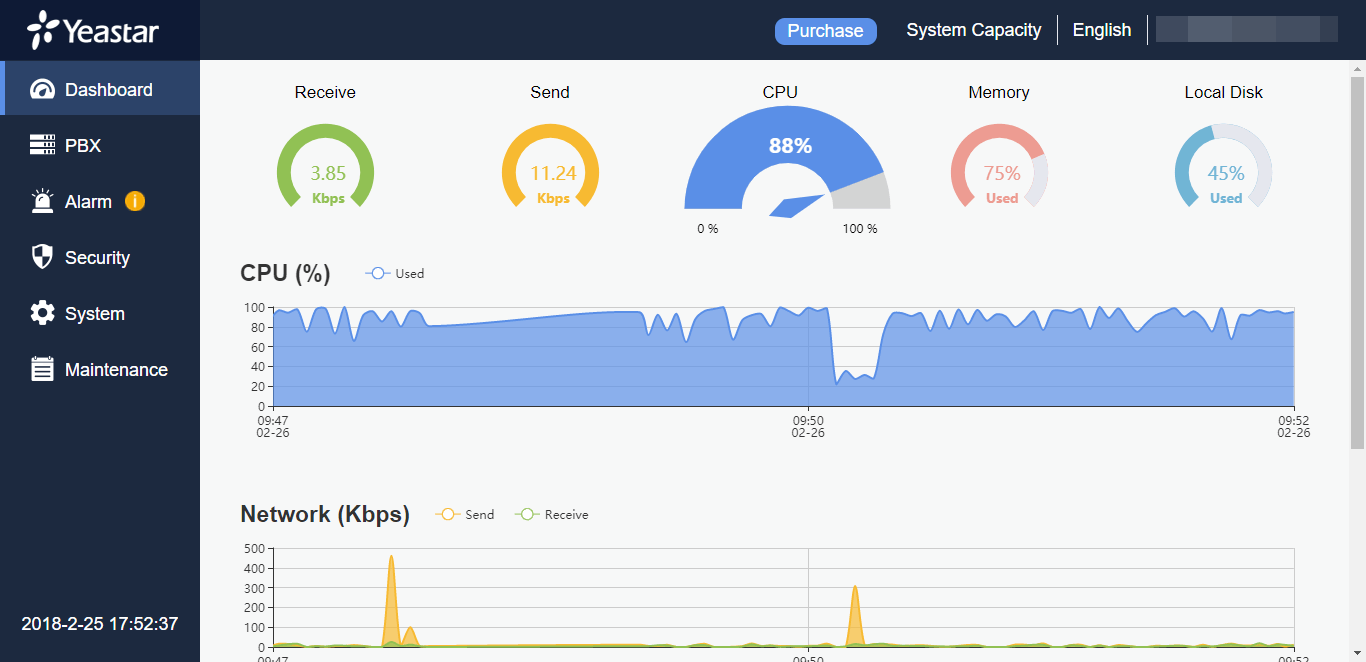Click the 'CPU' label above the gauge
Screen dimensions: 1366x662
coord(780,92)
